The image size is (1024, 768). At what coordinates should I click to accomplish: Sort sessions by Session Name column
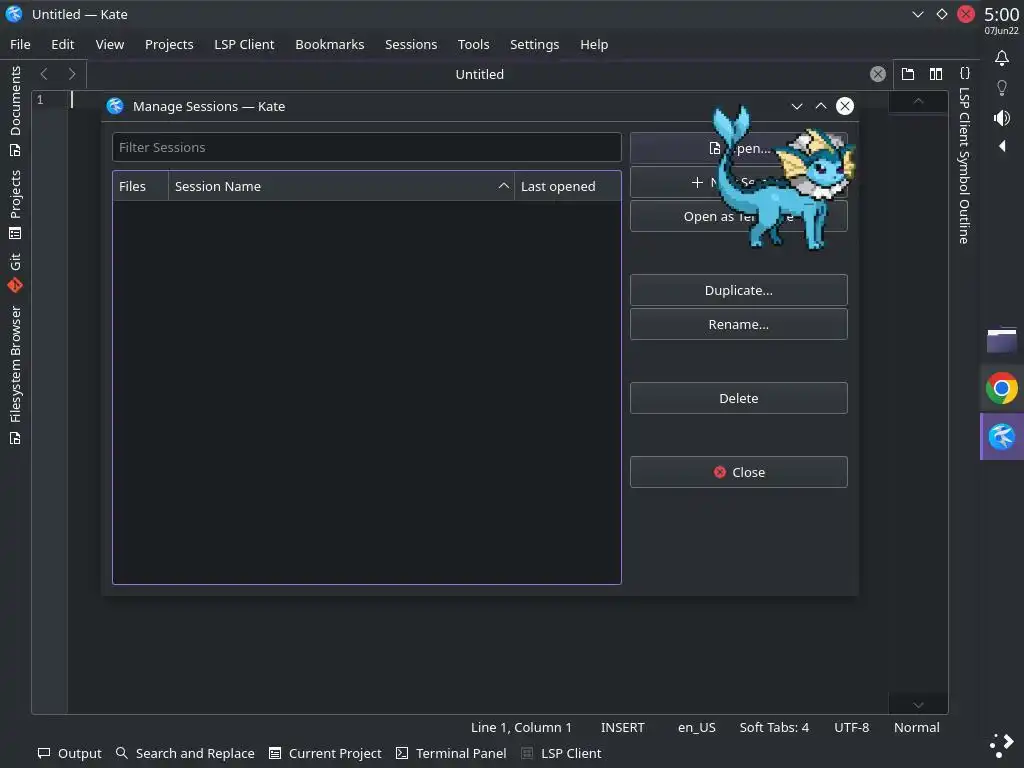pos(341,186)
